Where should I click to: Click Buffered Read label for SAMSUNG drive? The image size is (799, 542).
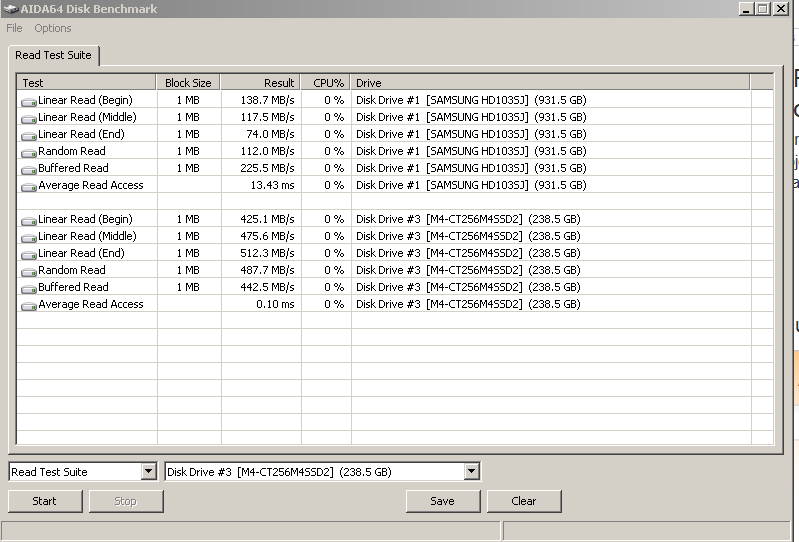[x=73, y=168]
